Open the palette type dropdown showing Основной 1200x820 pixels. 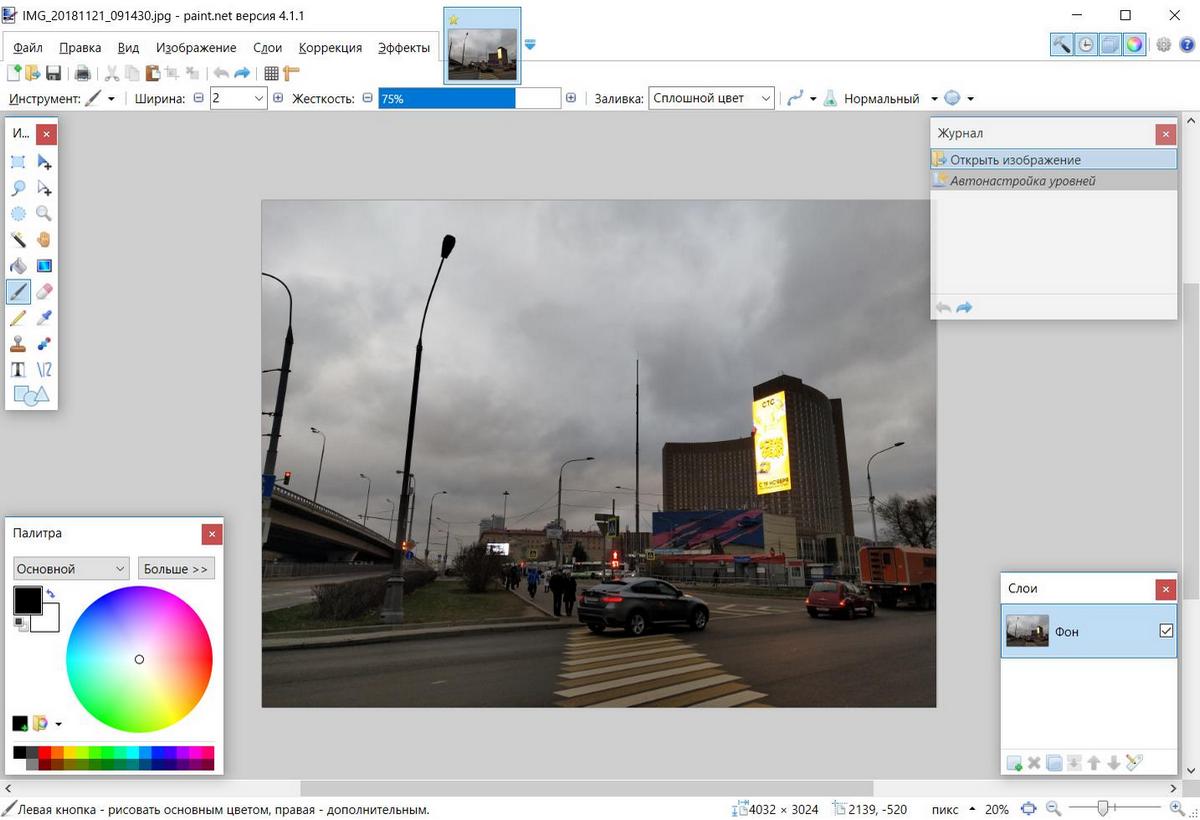click(x=70, y=568)
